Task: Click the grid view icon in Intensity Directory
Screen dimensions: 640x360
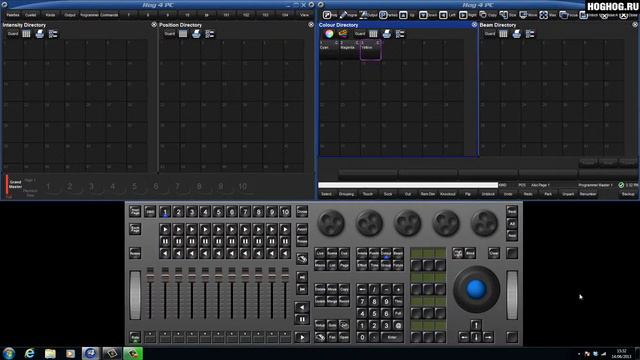Action: pyautogui.click(x=26, y=34)
